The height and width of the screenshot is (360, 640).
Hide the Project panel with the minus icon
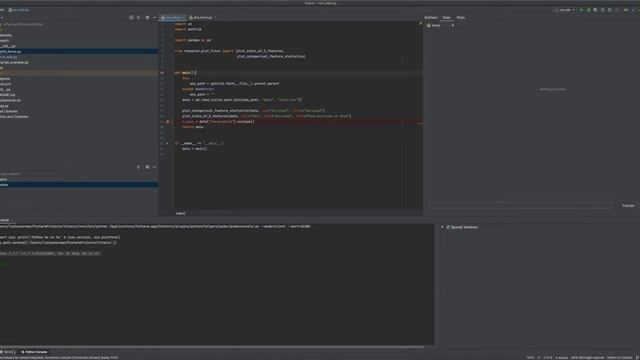point(154,18)
